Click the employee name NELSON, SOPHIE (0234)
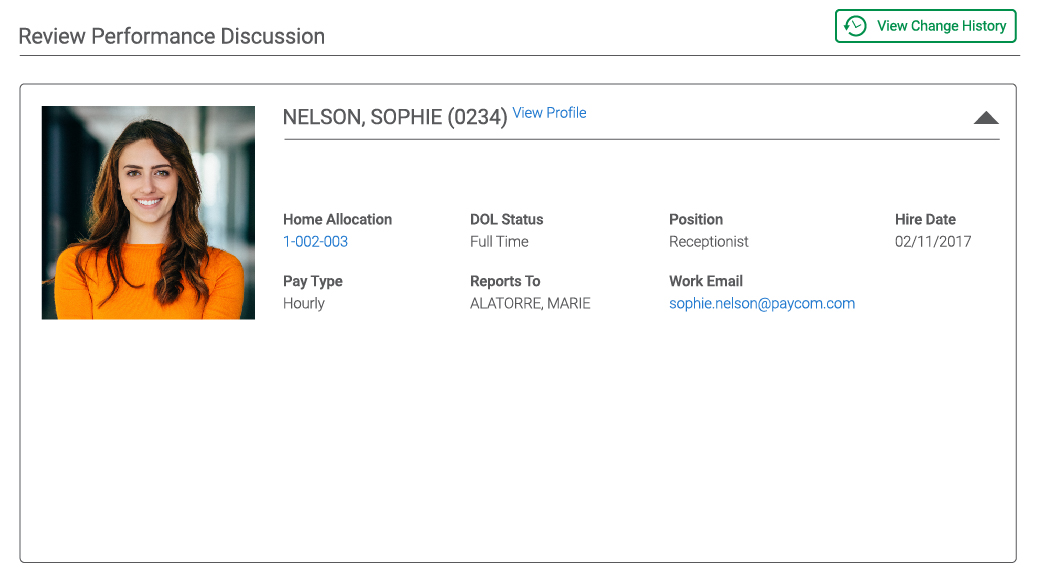Image resolution: width=1040 pixels, height=587 pixels. tap(394, 117)
